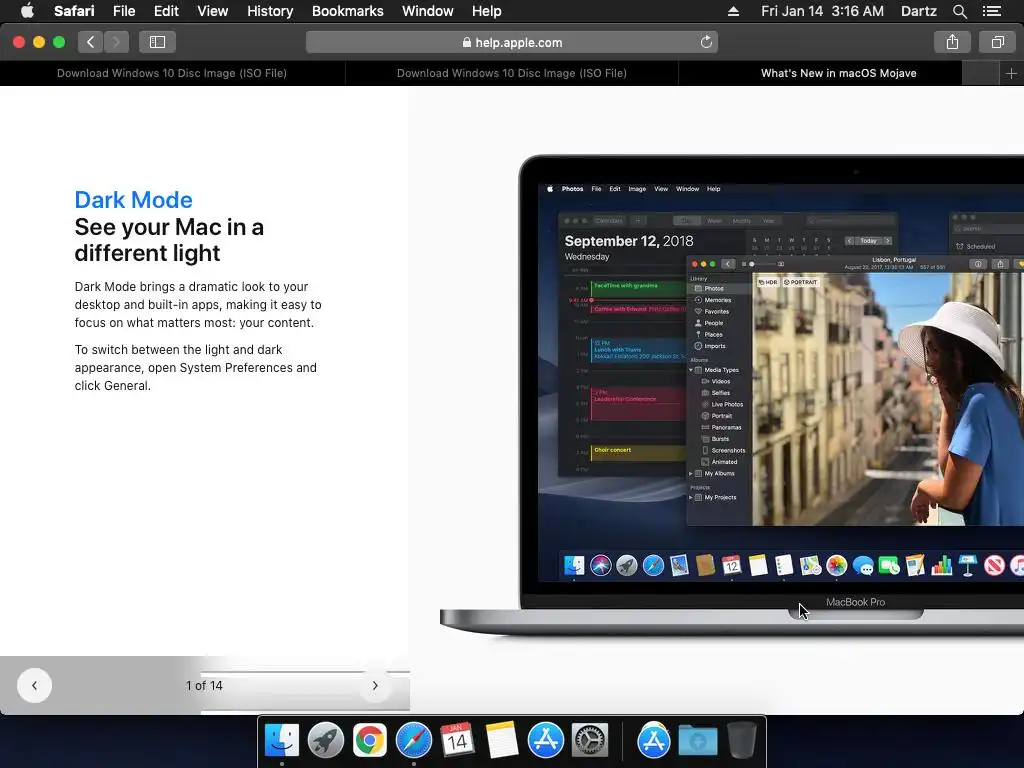1024x768 pixels.
Task: Go back with Safari back arrow
Action: [x=91, y=42]
